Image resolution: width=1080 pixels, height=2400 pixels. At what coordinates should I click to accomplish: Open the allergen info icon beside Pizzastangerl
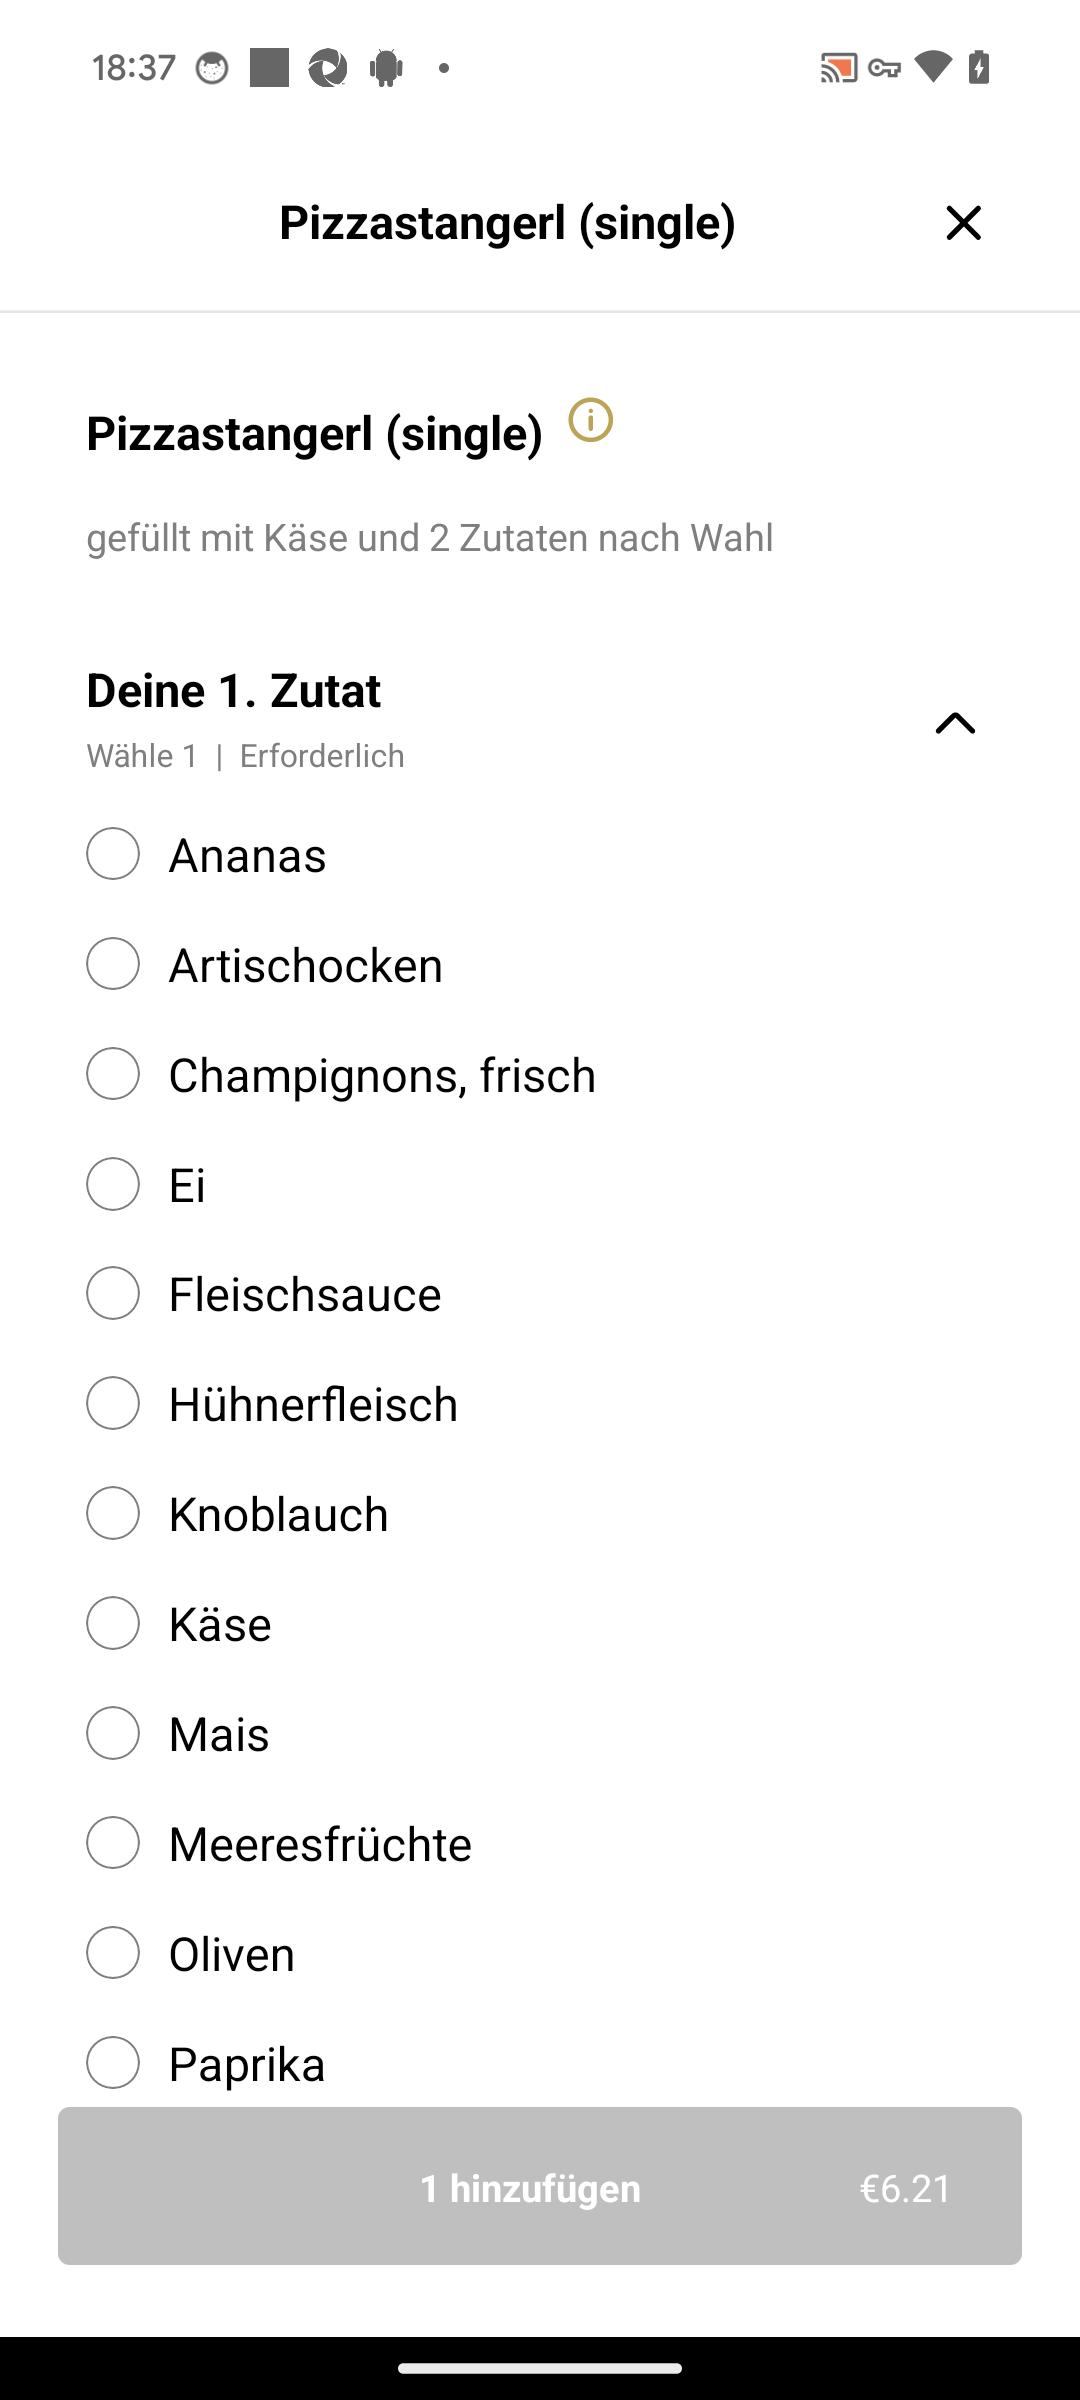[590, 420]
